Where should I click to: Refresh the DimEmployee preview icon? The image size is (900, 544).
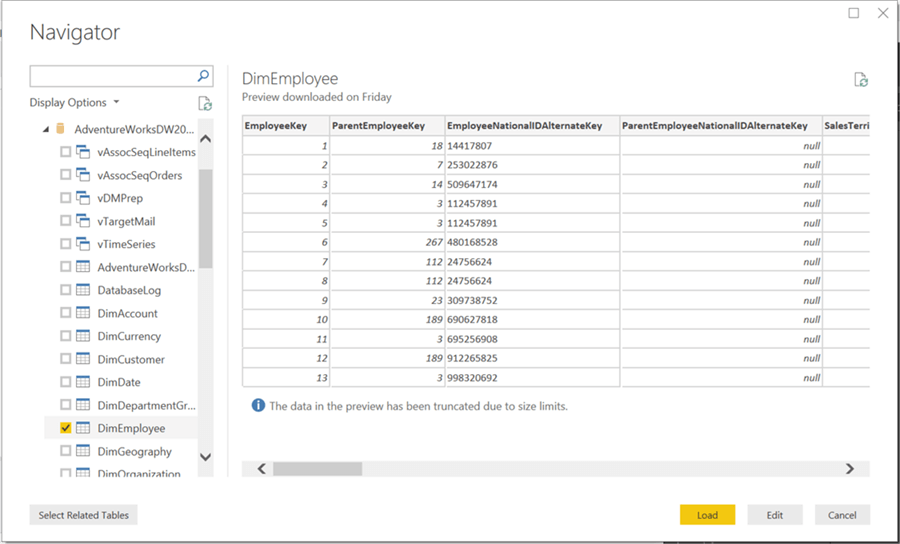pos(860,80)
